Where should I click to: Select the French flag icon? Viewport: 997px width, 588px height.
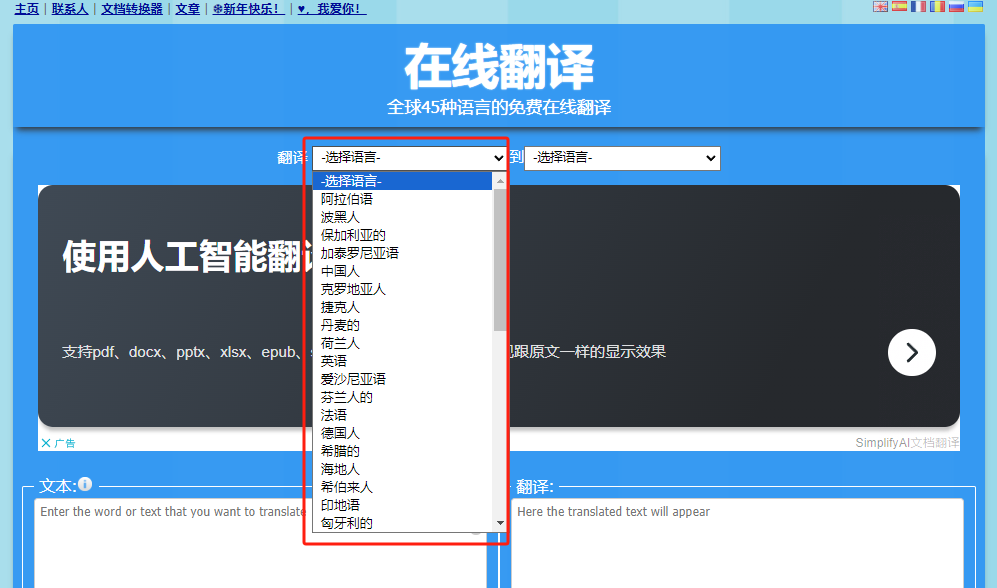pyautogui.click(x=918, y=7)
